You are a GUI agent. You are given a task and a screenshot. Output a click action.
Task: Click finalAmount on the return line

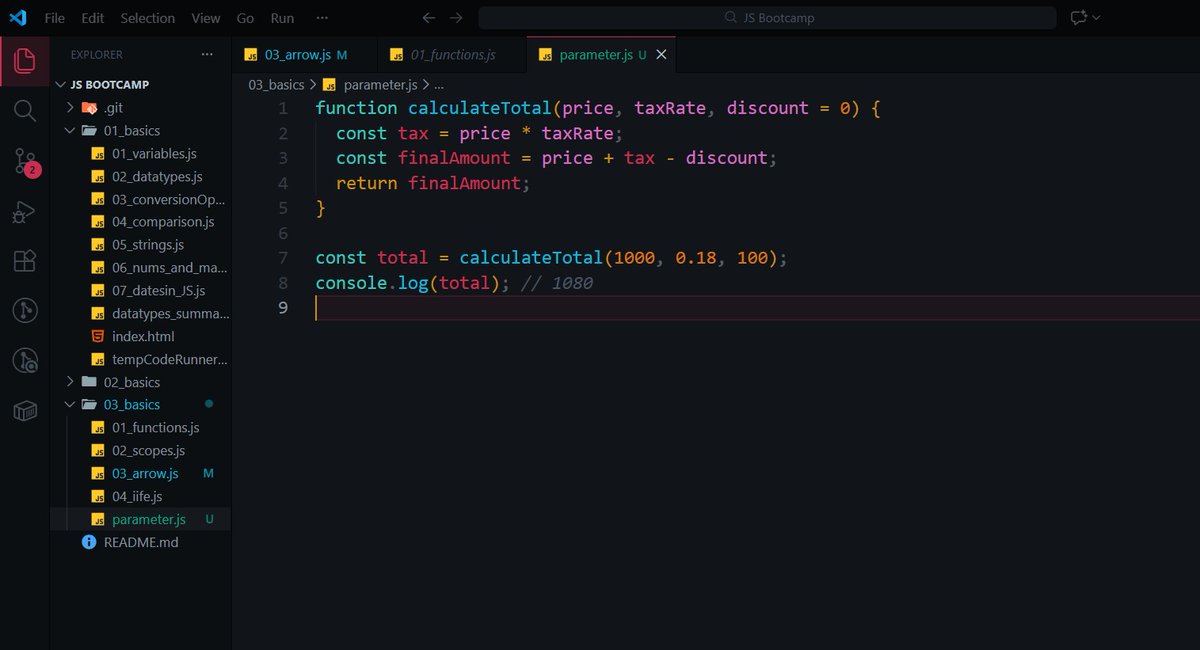[x=465, y=183]
